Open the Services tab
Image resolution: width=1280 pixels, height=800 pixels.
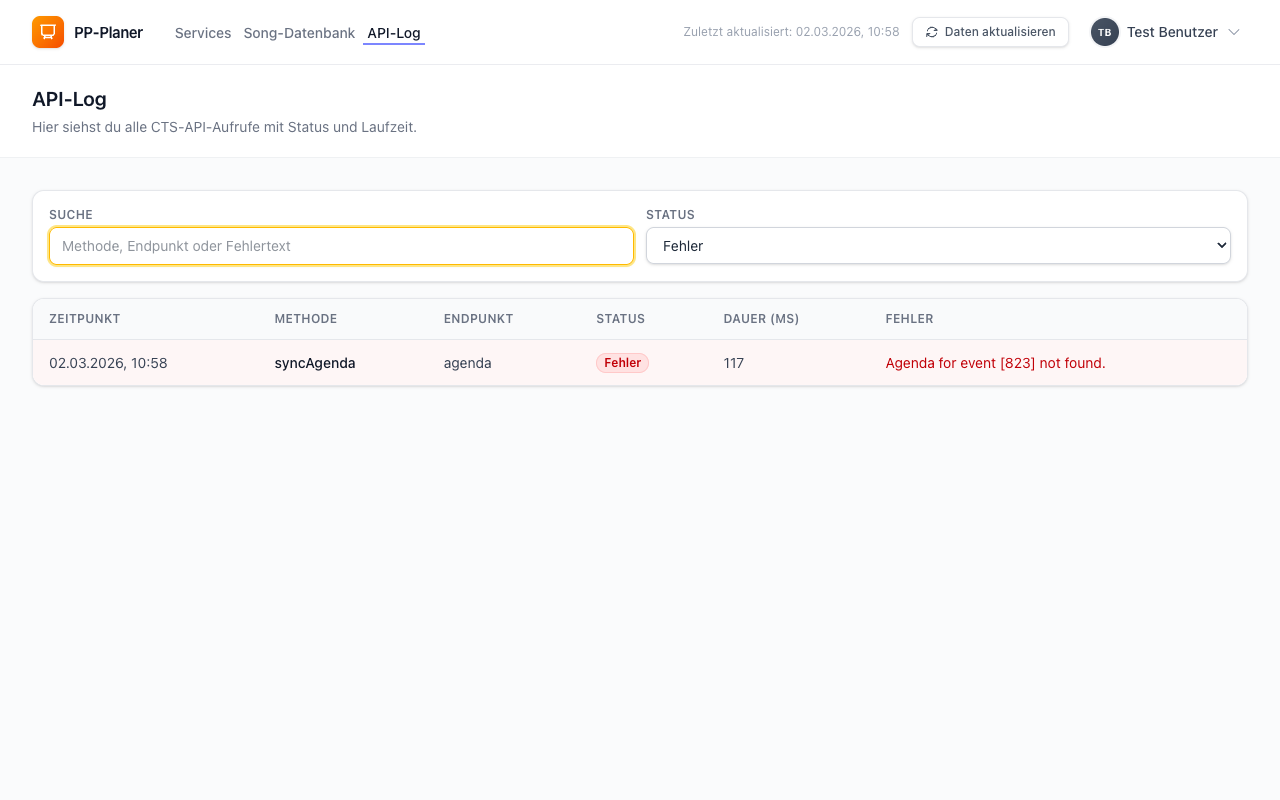(x=203, y=33)
